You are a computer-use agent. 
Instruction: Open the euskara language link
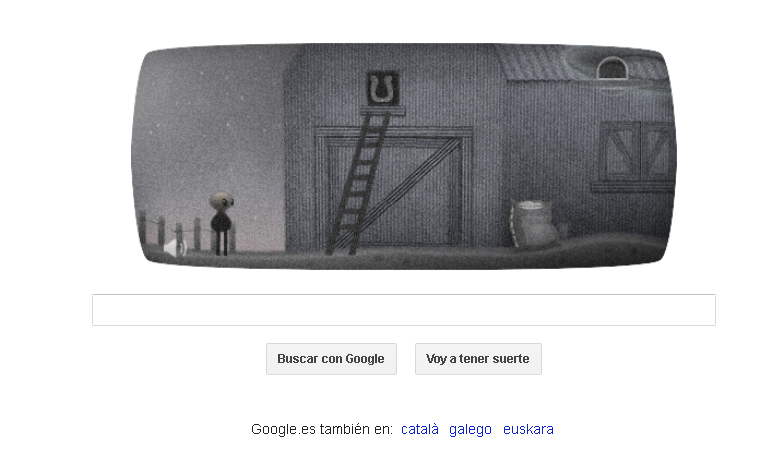pyautogui.click(x=528, y=429)
